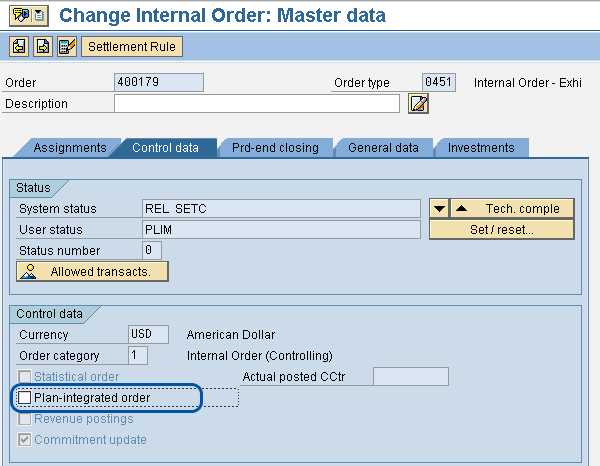Click the down-arrow status button
Viewport: 600px width, 466px height.
click(438, 208)
